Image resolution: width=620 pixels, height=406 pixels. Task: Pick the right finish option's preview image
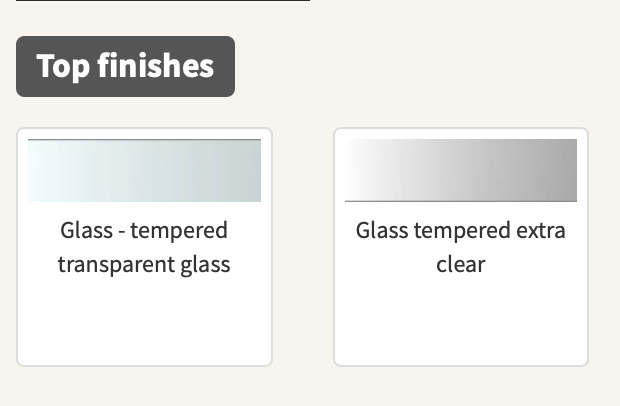460,171
